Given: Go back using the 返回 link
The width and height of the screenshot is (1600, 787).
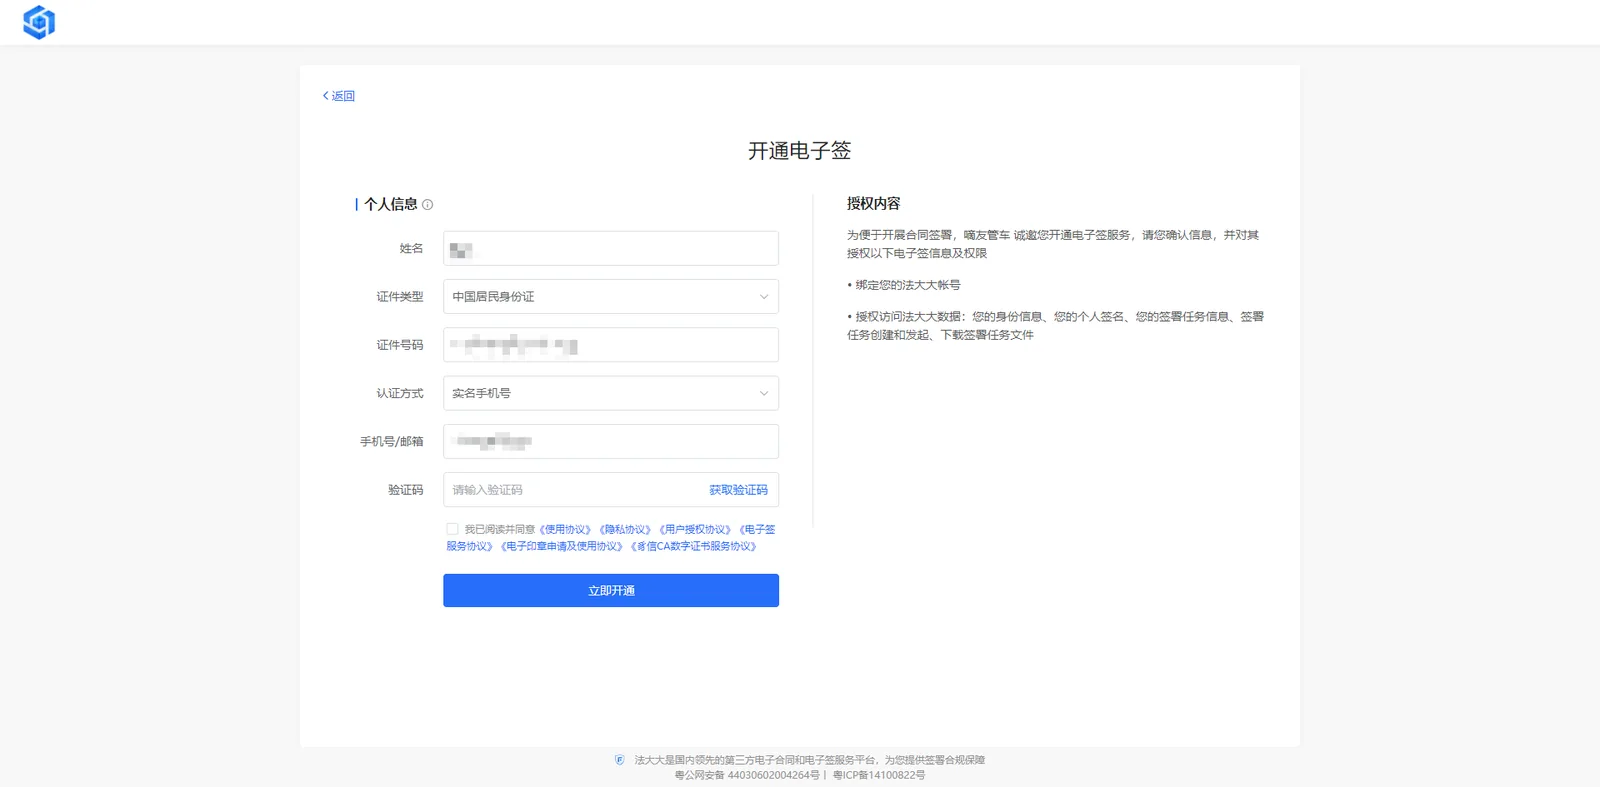Looking at the screenshot, I should pyautogui.click(x=339, y=96).
